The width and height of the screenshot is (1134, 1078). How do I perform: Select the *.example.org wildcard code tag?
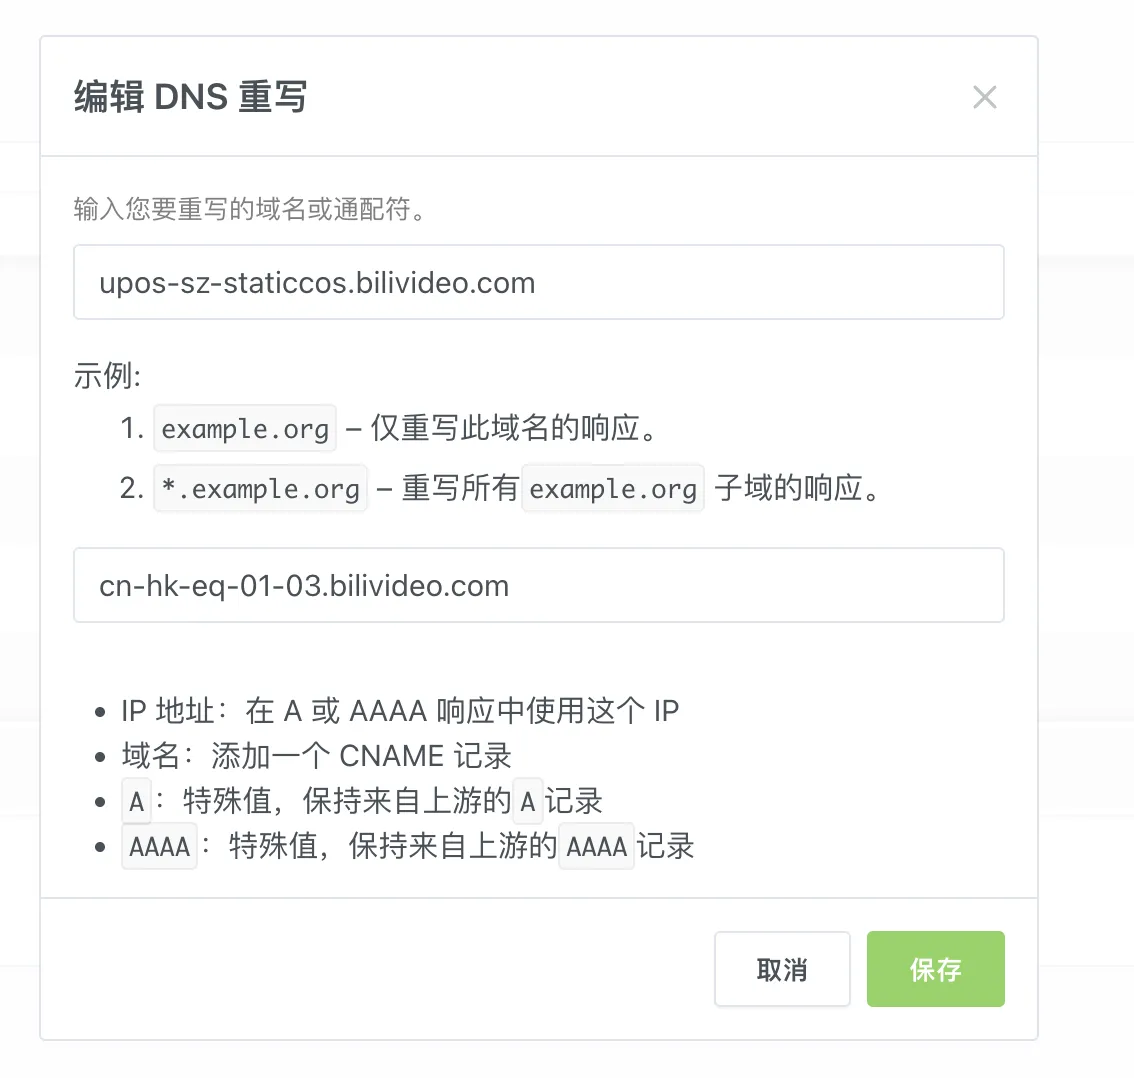point(260,489)
